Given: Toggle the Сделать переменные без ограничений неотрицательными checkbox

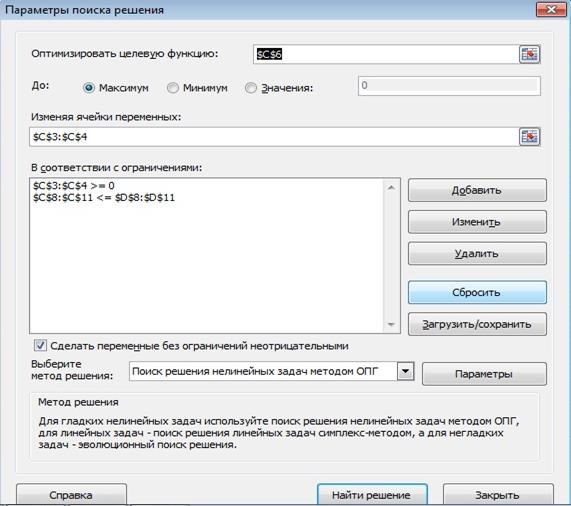Looking at the screenshot, I should 40,345.
